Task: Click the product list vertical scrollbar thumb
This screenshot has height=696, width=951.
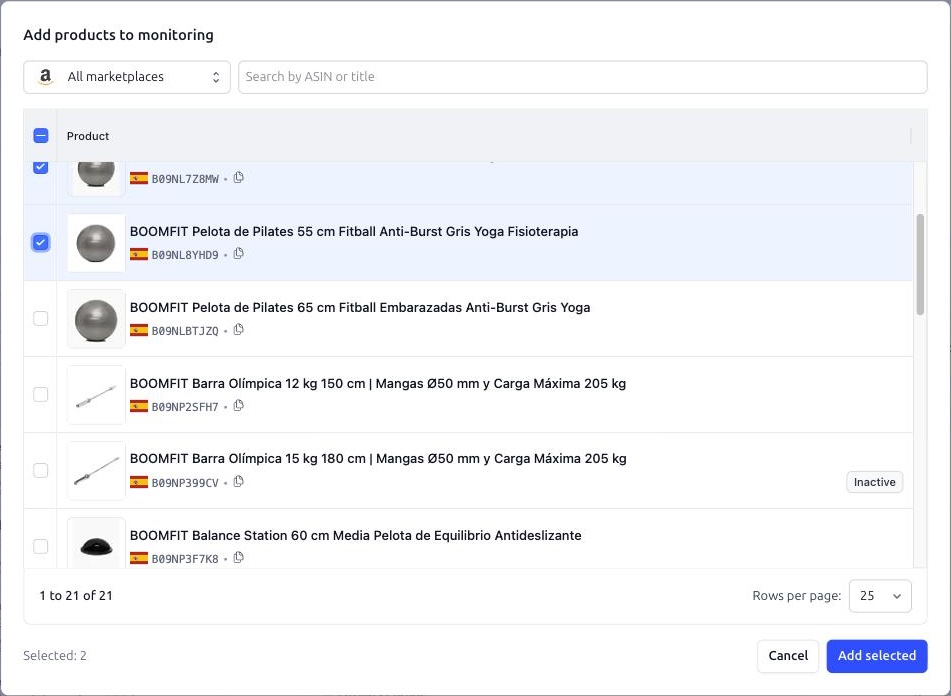Action: 920,264
